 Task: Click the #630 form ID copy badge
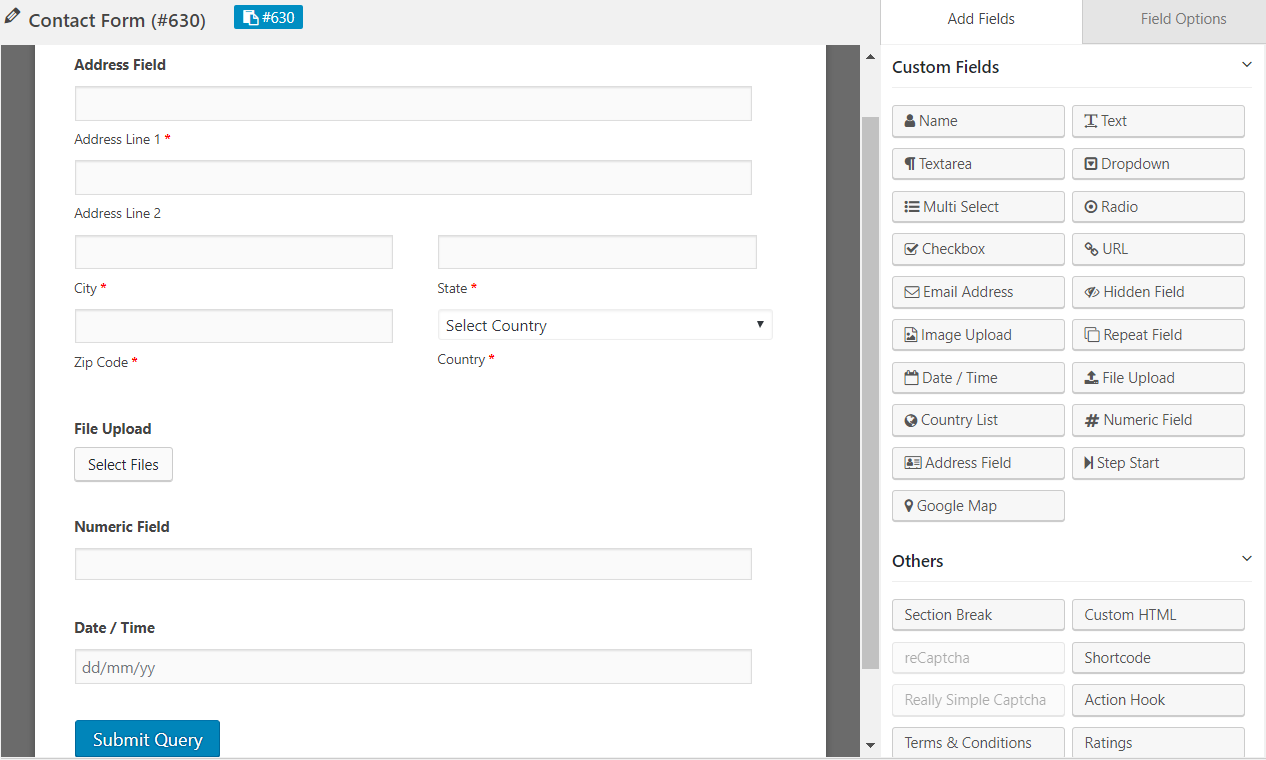pos(268,17)
